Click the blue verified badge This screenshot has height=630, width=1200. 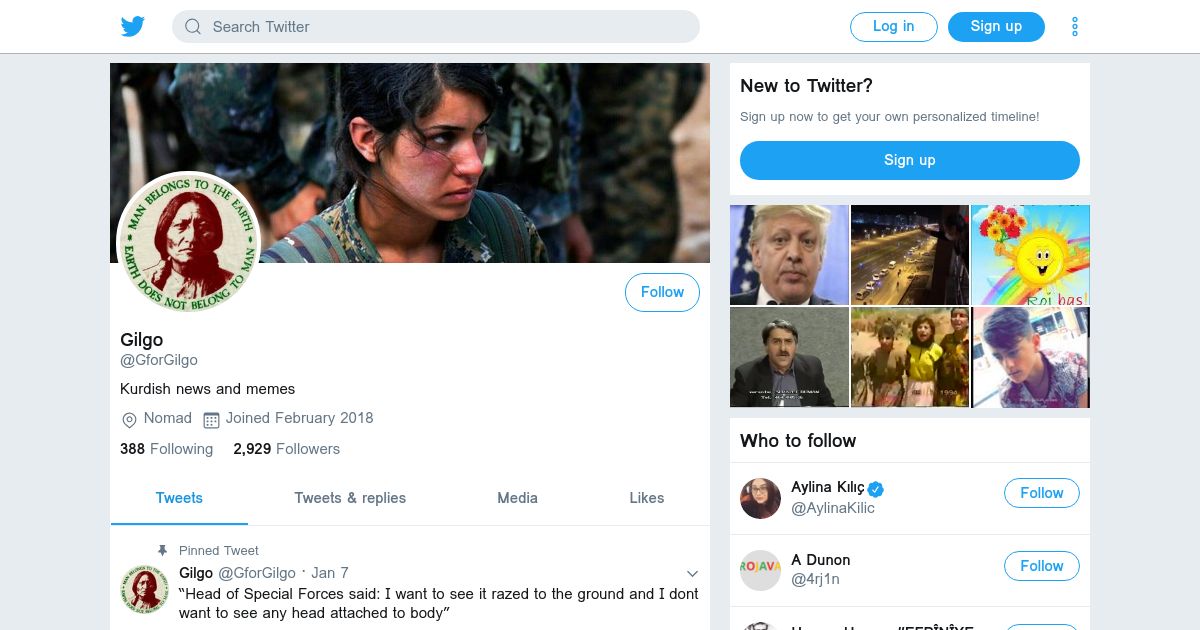click(876, 489)
